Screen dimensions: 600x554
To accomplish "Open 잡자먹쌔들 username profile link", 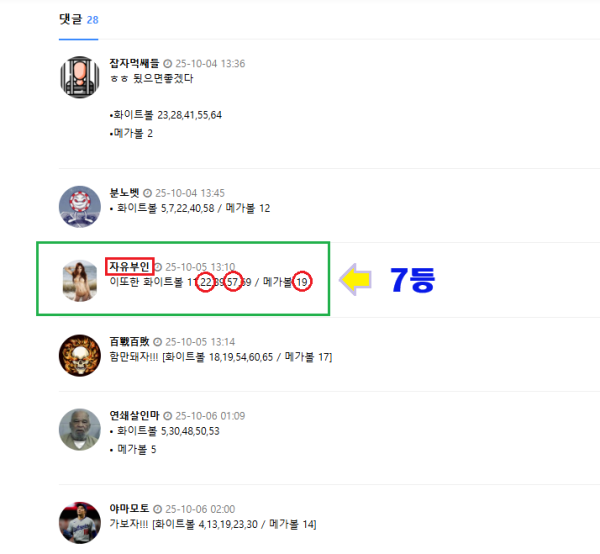I will pos(134,63).
